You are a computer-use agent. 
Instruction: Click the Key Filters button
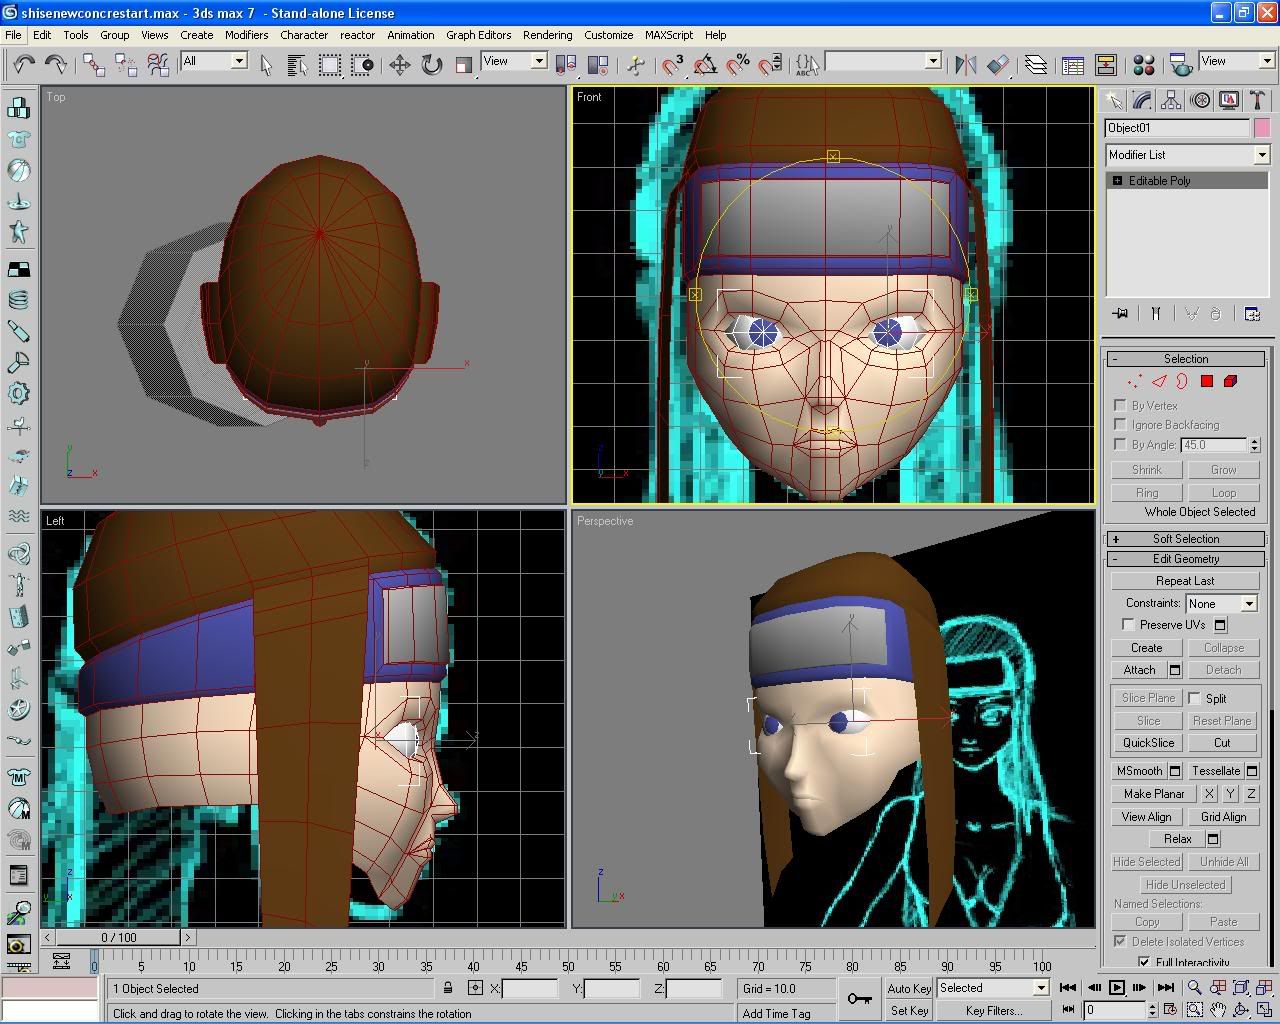point(993,1011)
